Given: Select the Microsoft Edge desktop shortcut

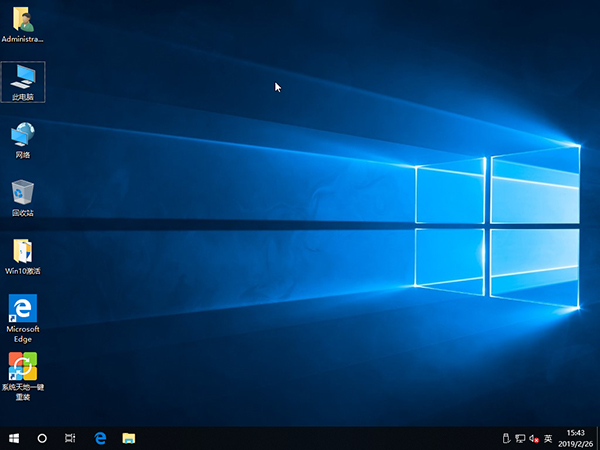Looking at the screenshot, I should click(23, 318).
